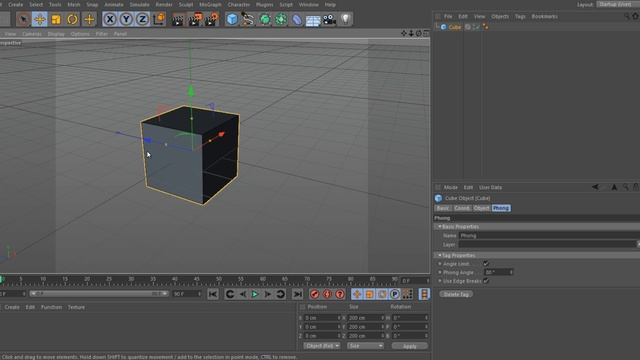Toggle Angle Limit checkbox

point(486,264)
